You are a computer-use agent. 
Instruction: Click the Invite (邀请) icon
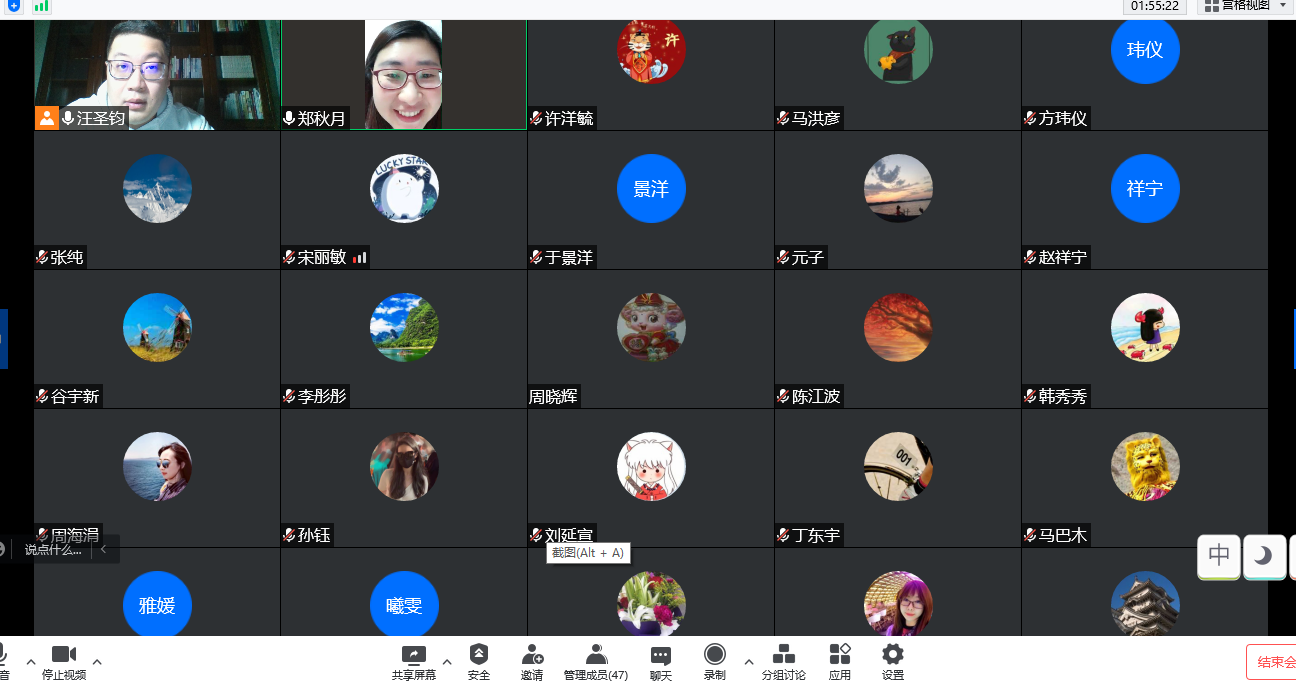[x=532, y=656]
